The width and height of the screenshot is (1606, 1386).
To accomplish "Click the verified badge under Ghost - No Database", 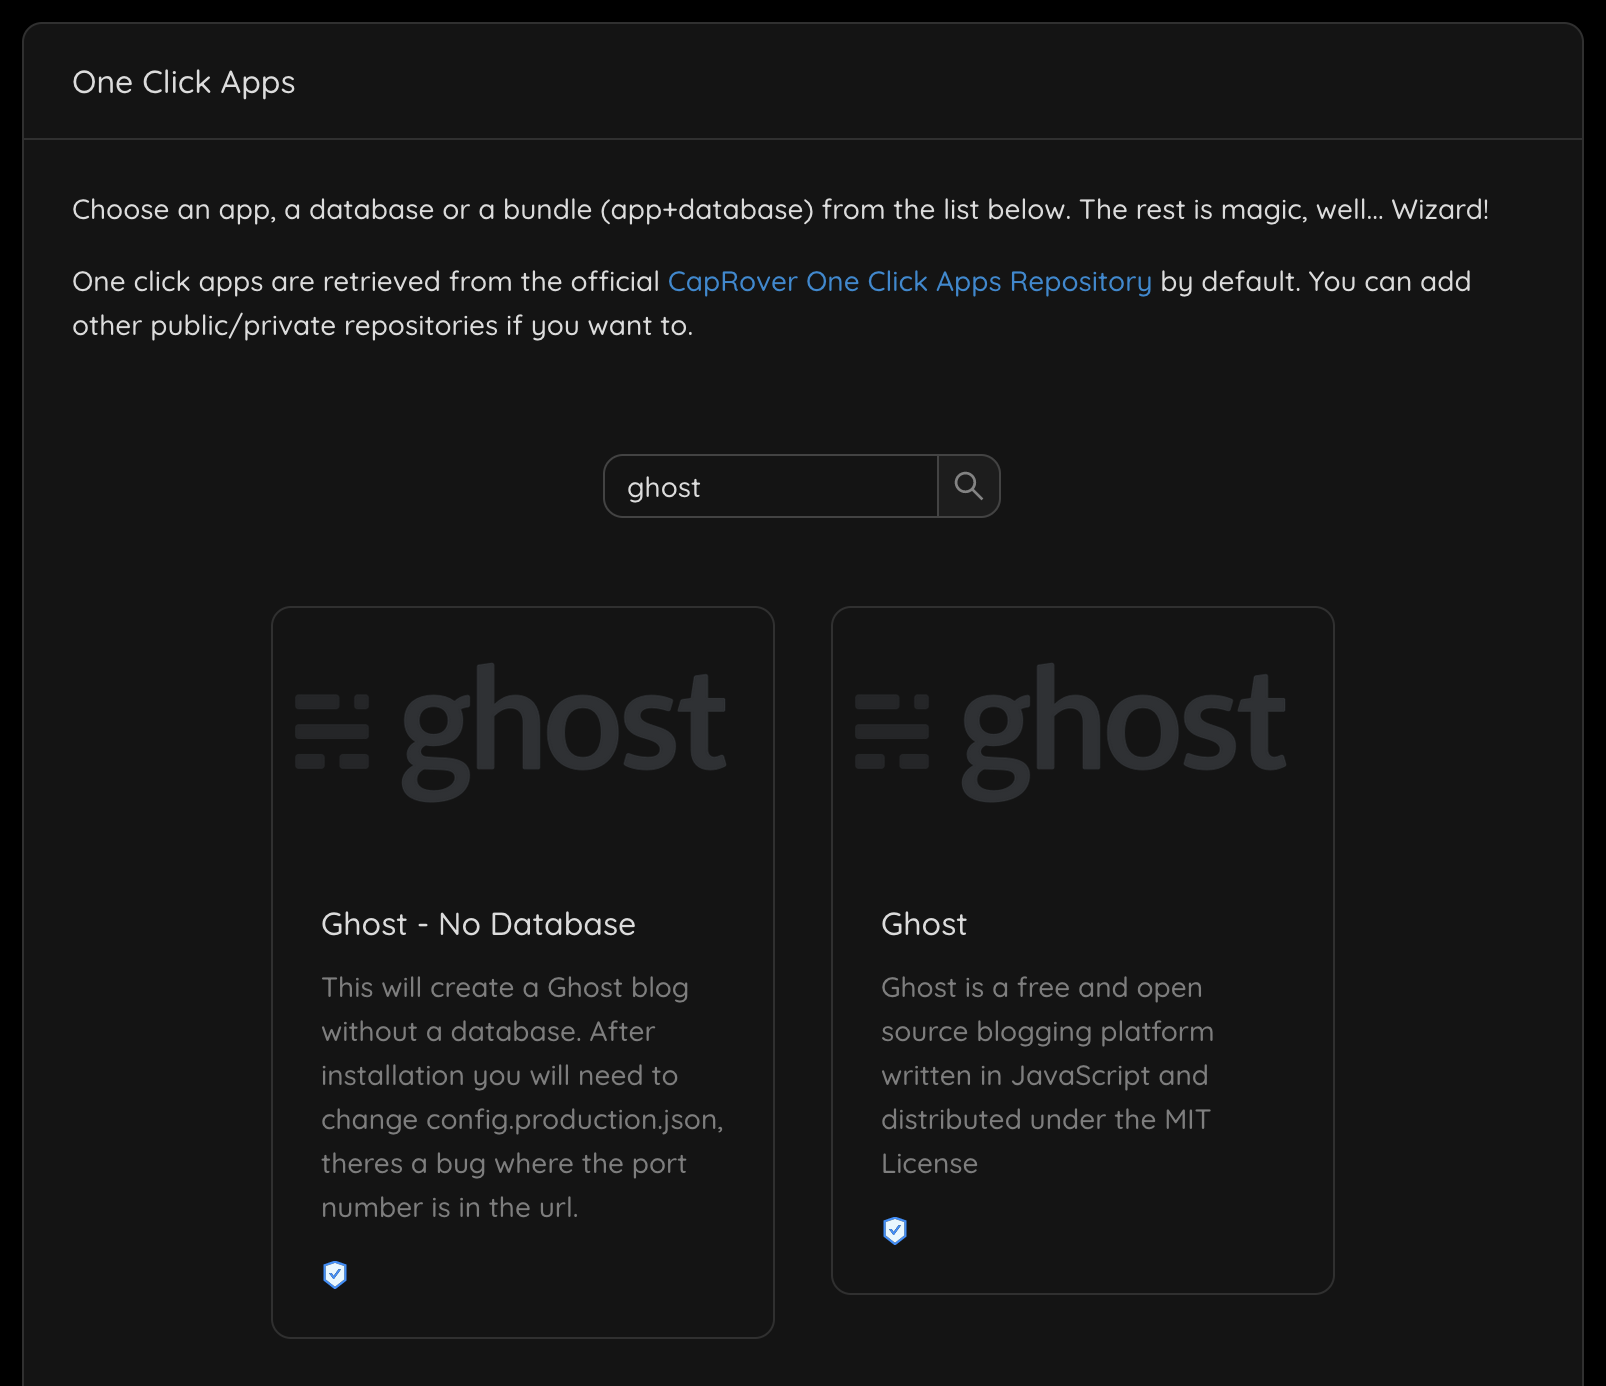I will click(x=335, y=1274).
